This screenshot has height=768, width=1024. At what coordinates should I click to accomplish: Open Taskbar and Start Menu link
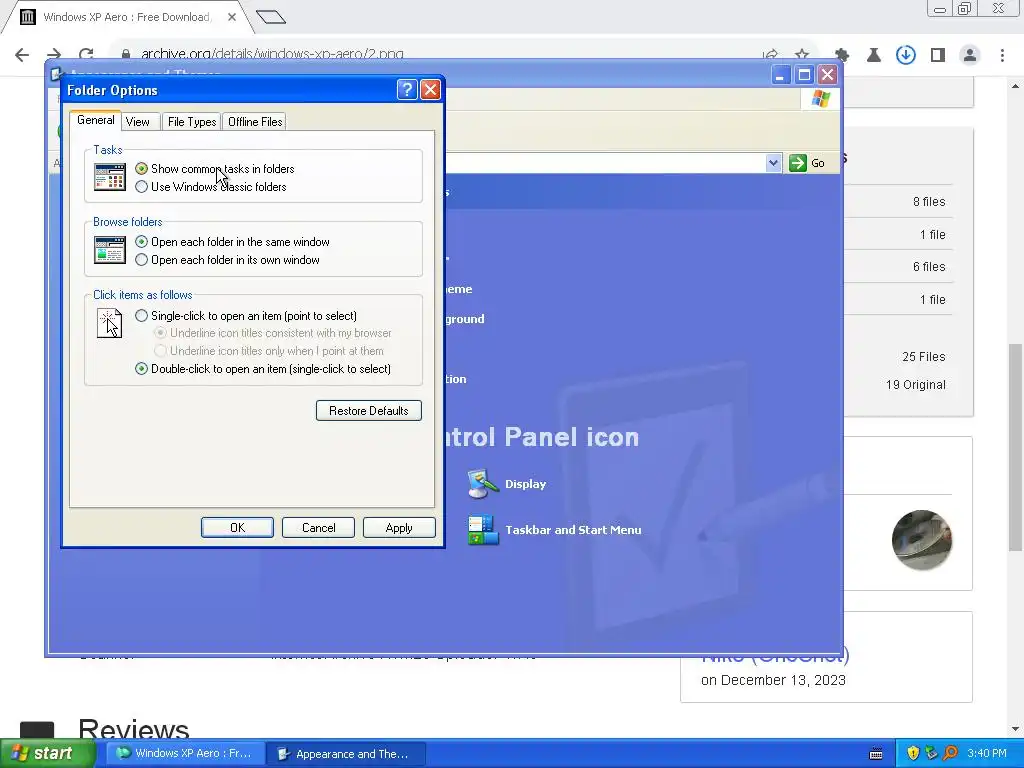(x=573, y=530)
